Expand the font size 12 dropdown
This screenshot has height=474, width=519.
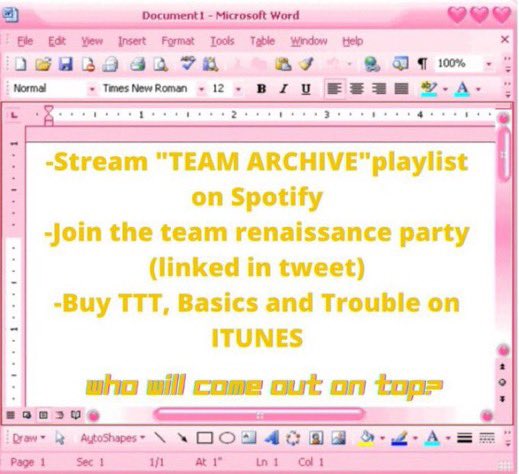tap(238, 89)
